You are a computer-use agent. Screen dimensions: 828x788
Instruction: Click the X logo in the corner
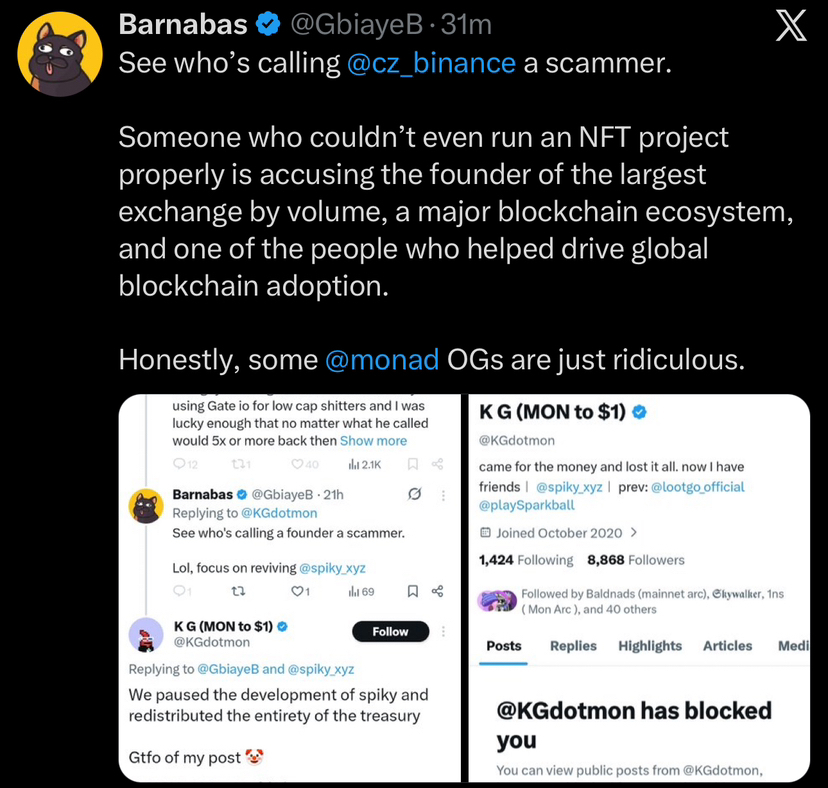[x=791, y=27]
